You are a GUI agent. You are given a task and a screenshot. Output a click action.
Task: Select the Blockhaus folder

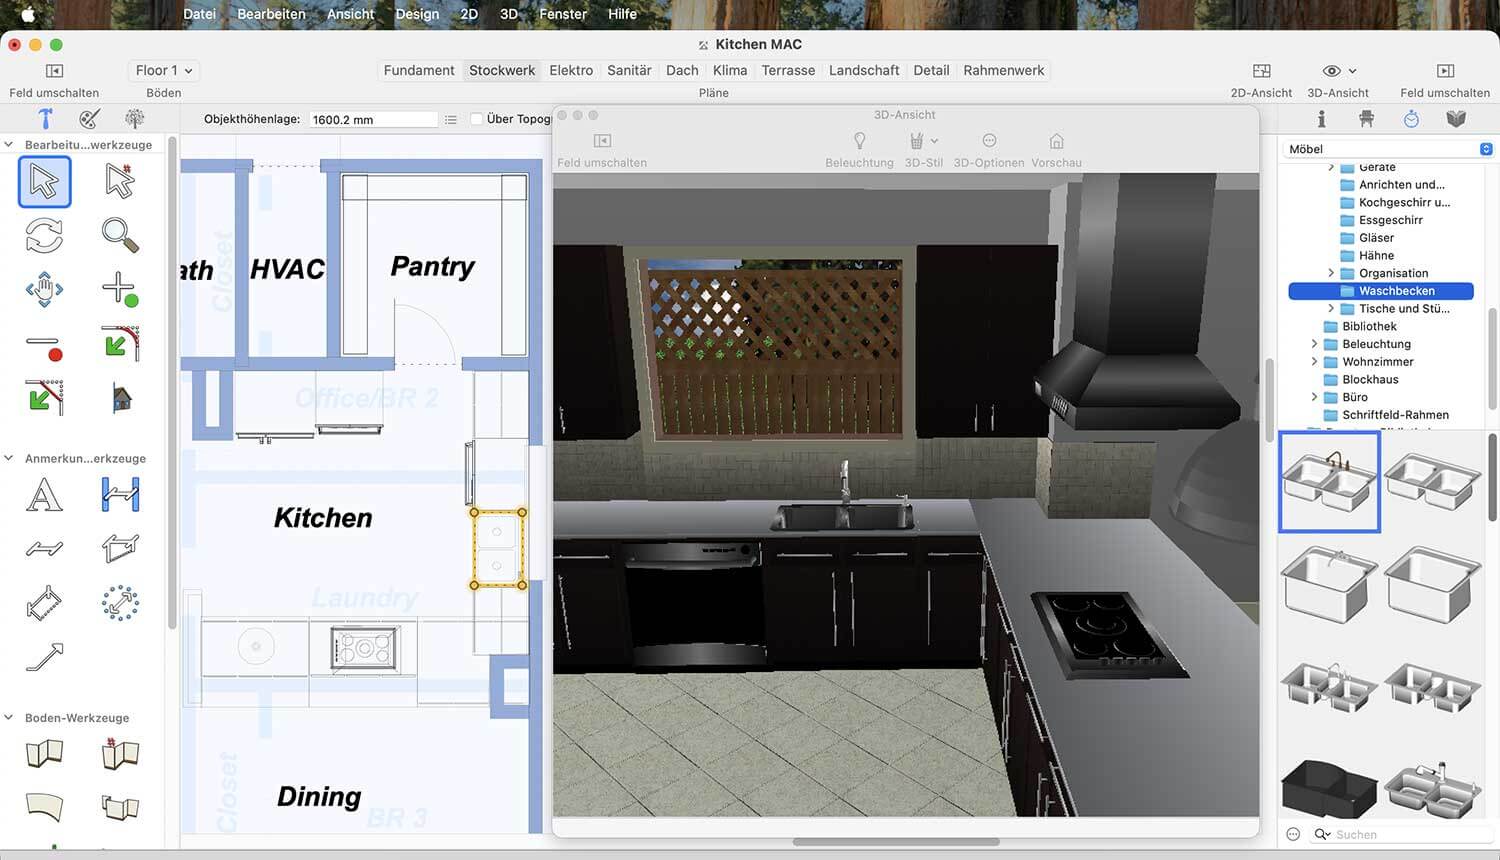point(1370,380)
